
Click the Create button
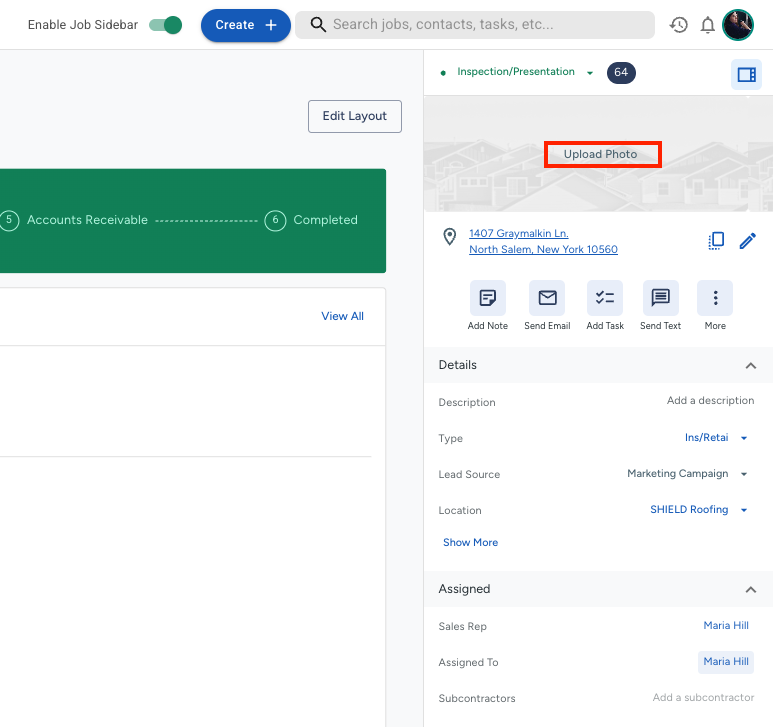click(x=246, y=25)
